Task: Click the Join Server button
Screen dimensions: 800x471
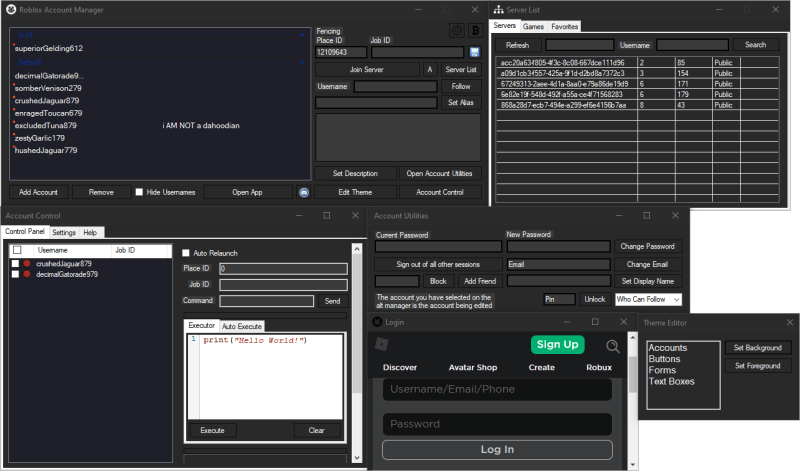Action: point(367,69)
